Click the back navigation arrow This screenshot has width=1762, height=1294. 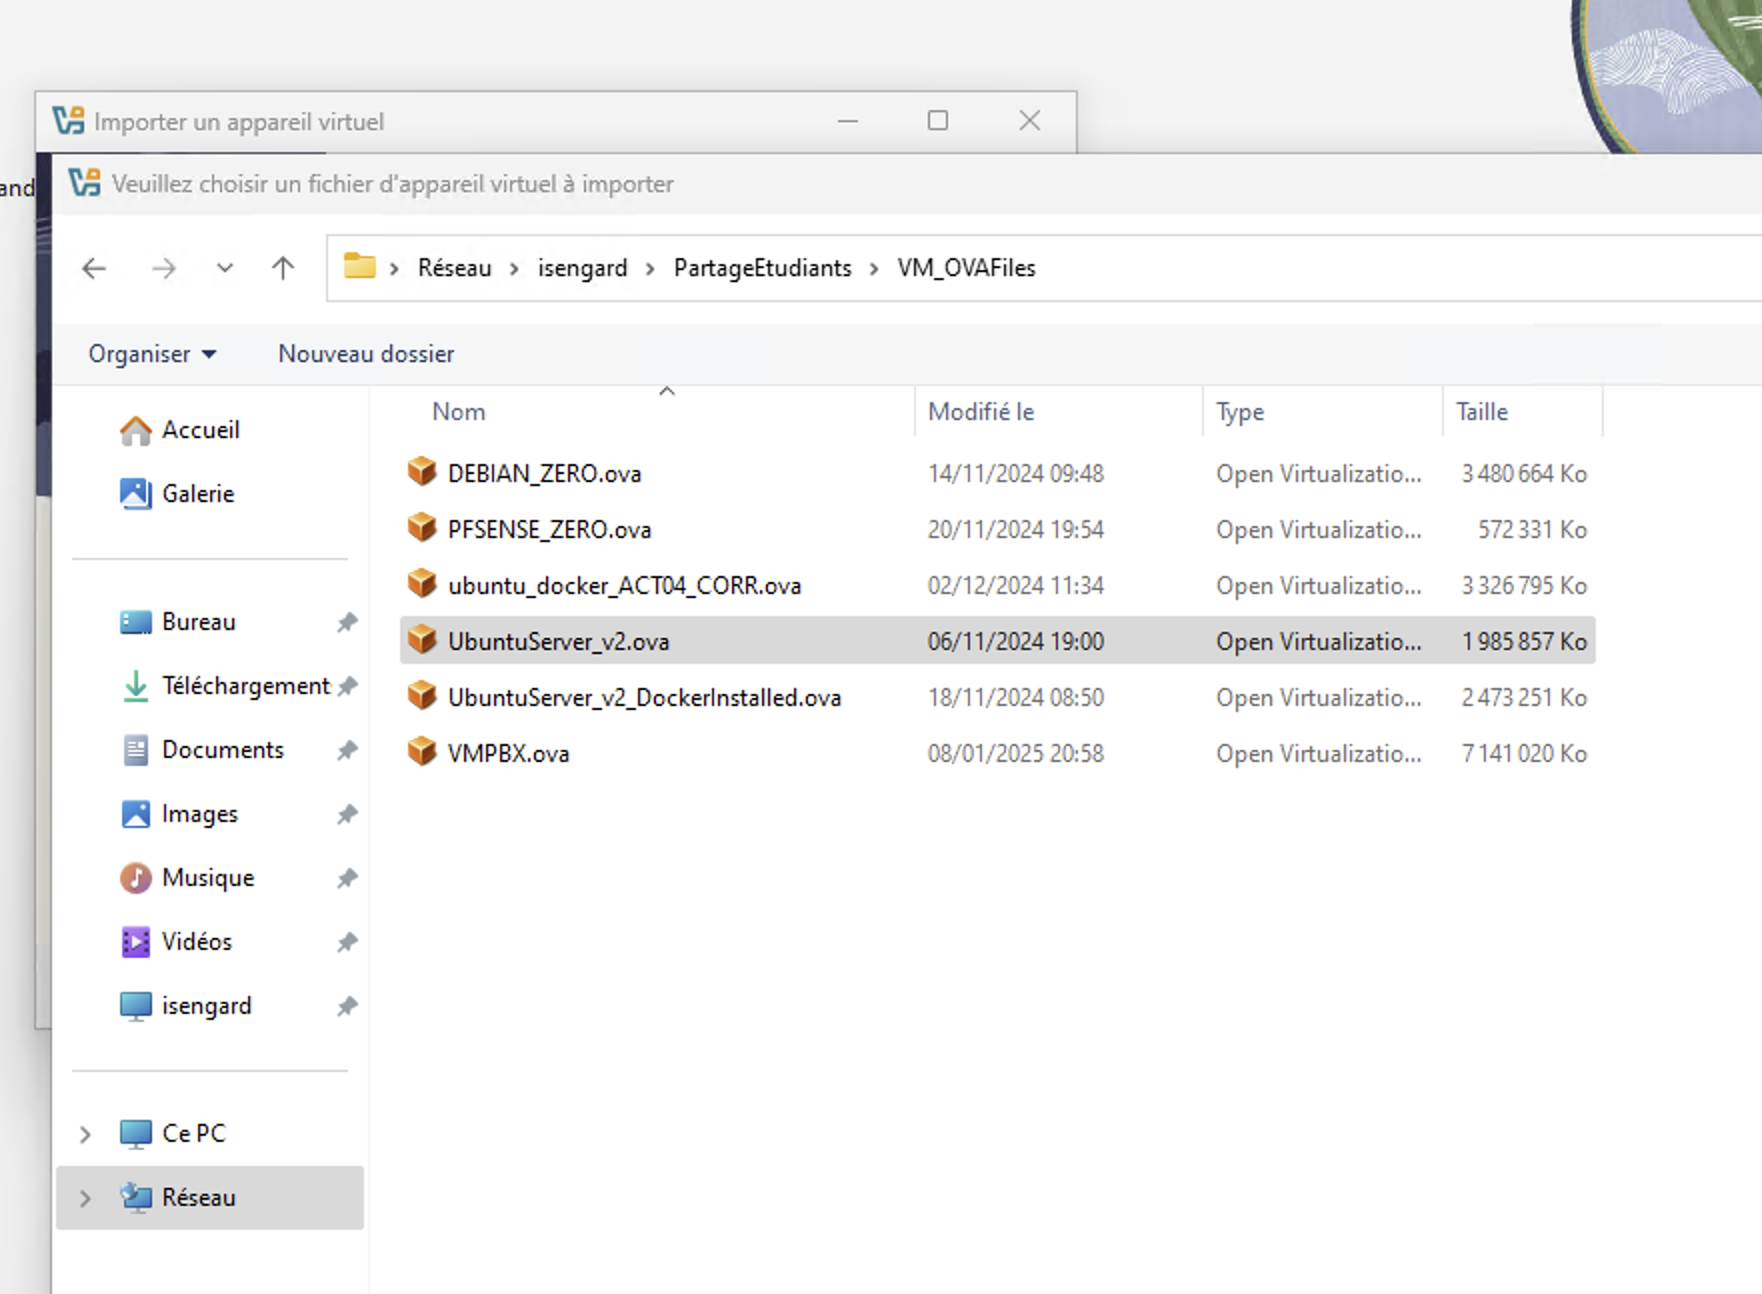pyautogui.click(x=94, y=268)
